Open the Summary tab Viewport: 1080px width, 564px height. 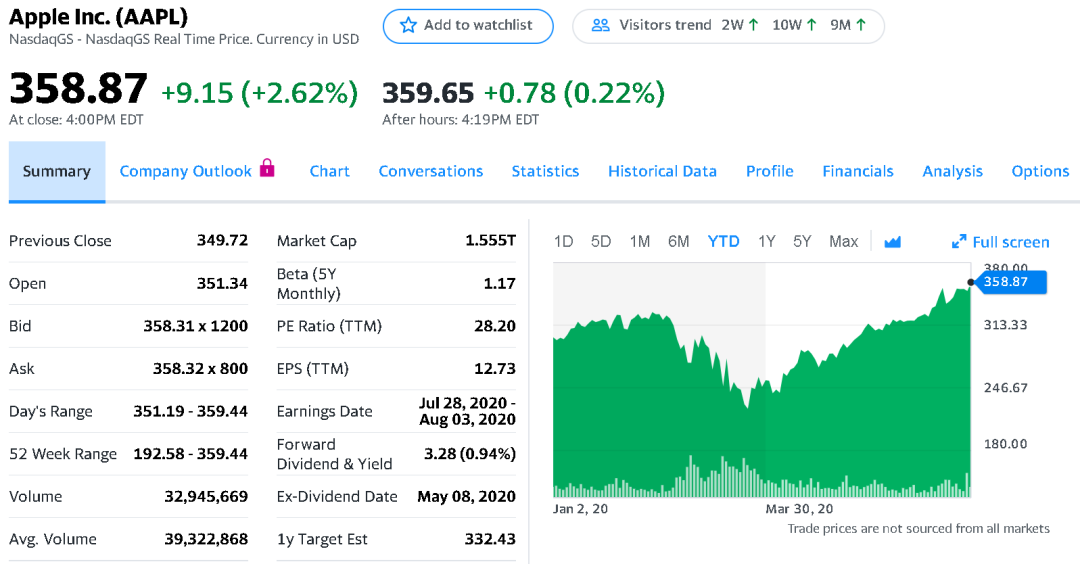point(56,171)
